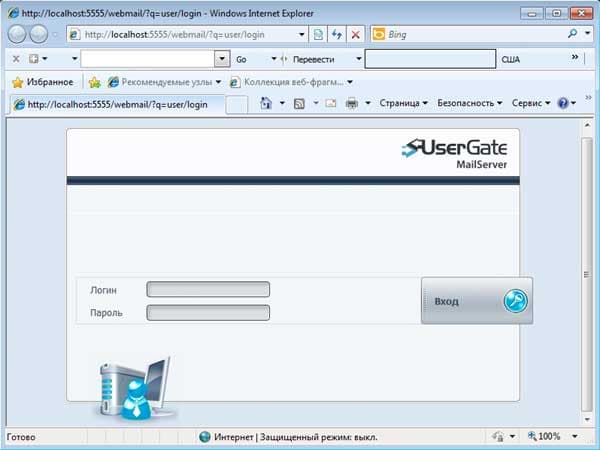Open the Страница menu
Image resolution: width=600 pixels, height=450 pixels.
(x=403, y=103)
